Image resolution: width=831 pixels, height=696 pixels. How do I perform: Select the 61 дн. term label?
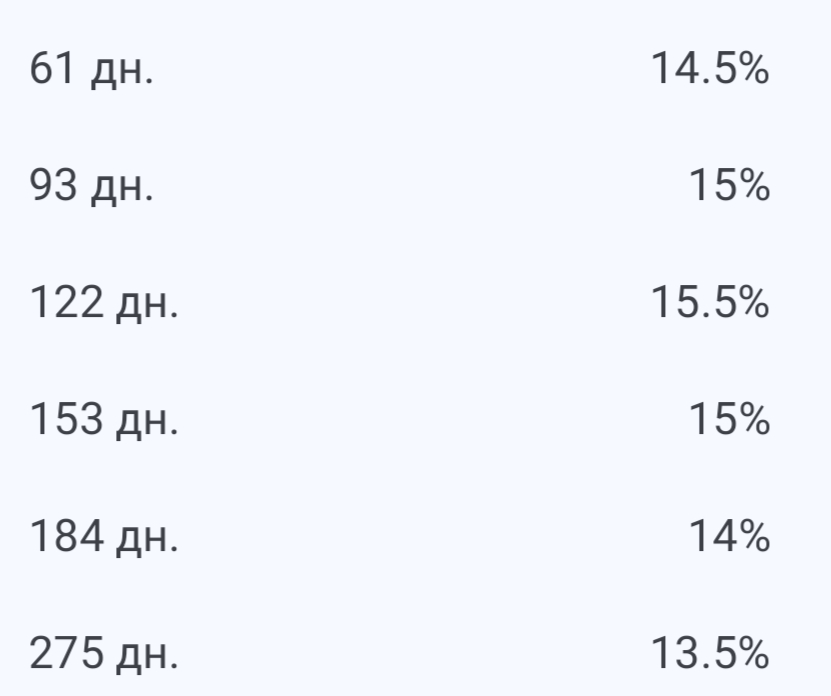pyautogui.click(x=93, y=71)
